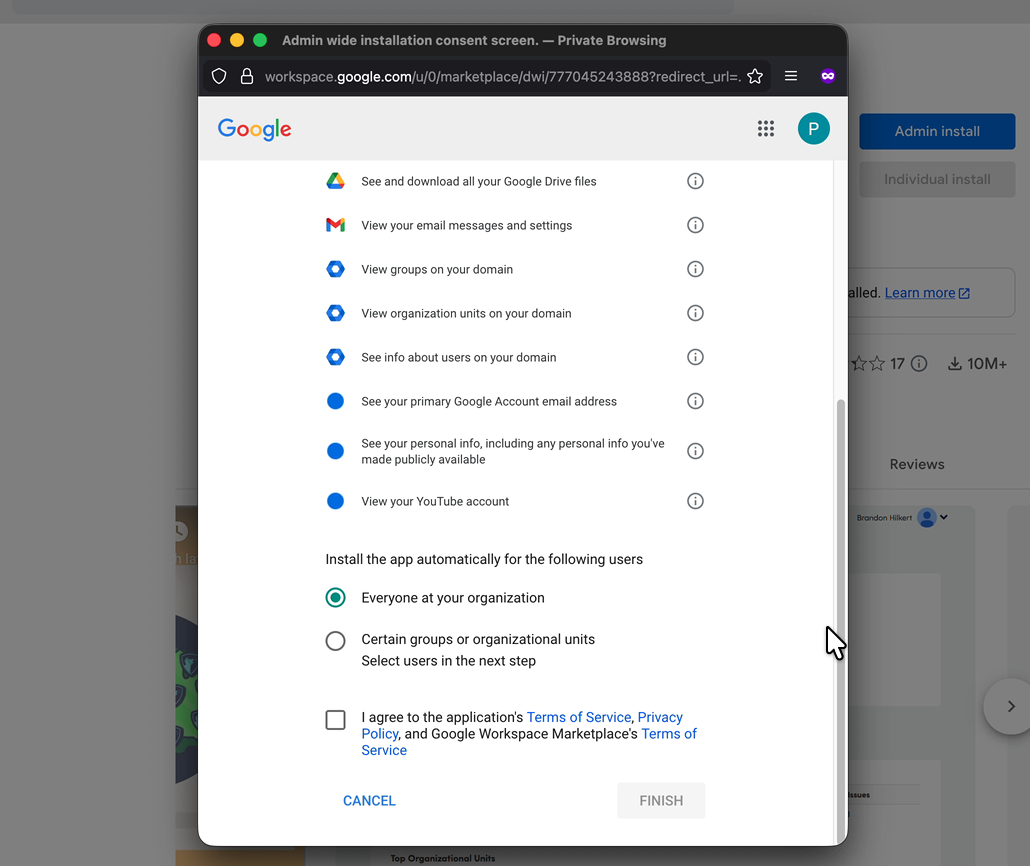Click the CANCEL button

[x=369, y=801]
